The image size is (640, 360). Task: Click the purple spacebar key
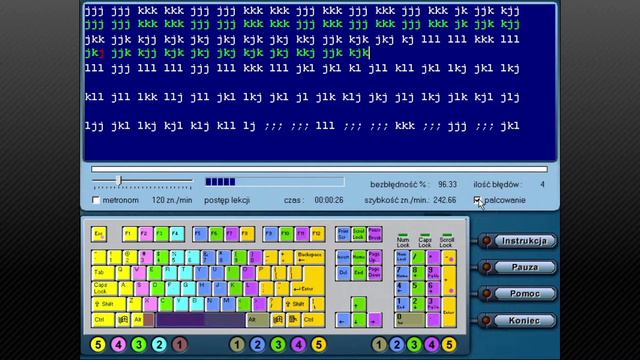[200, 320]
